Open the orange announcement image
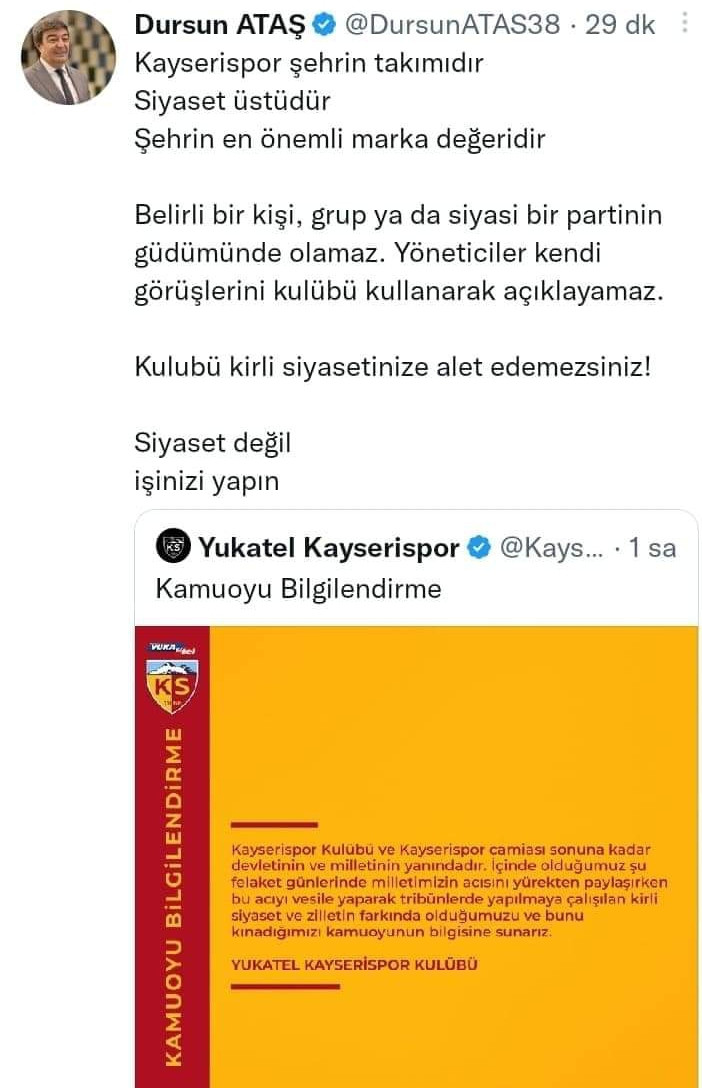This screenshot has width=702, height=1088. pos(417,857)
